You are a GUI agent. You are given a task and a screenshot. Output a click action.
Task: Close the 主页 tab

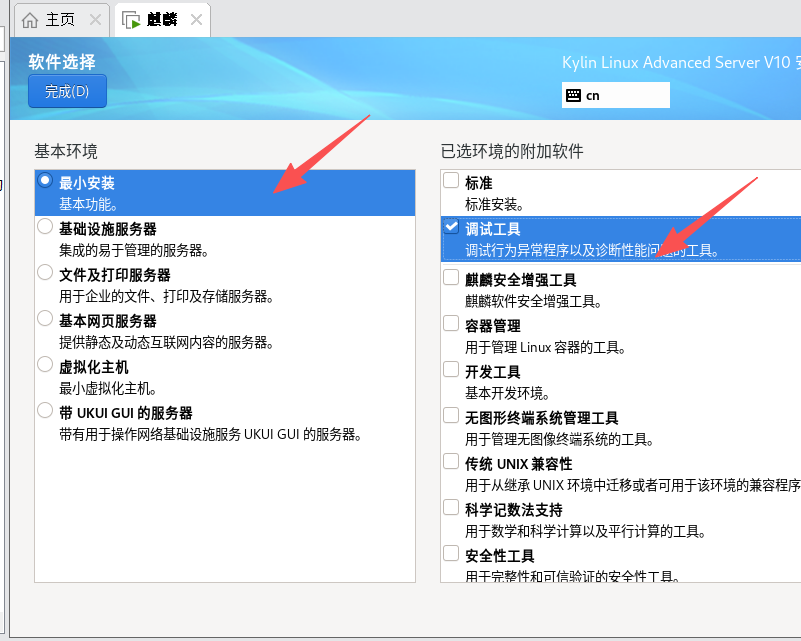(95, 20)
